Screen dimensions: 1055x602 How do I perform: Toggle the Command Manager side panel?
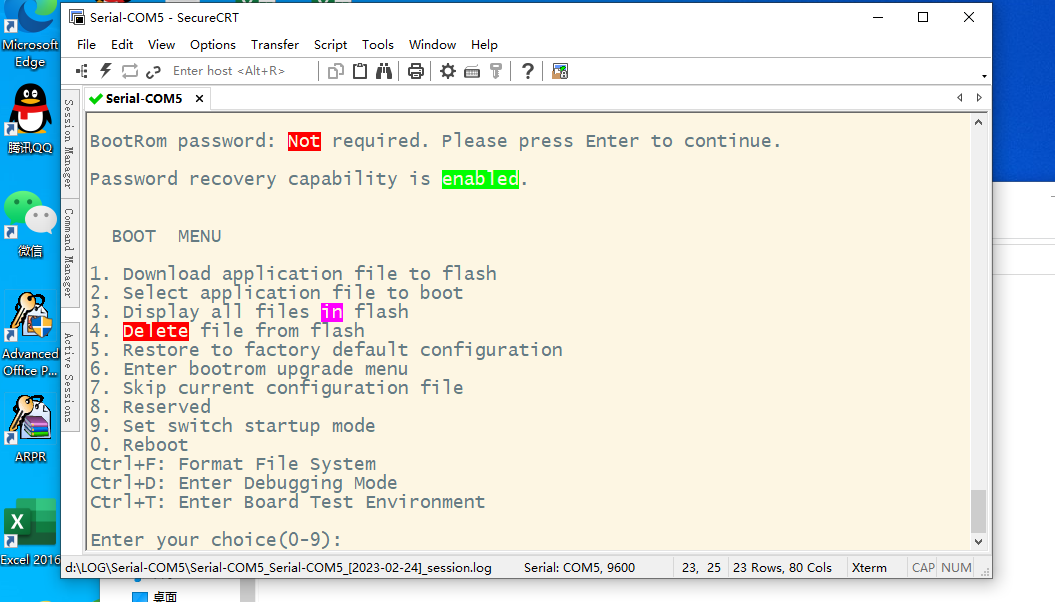pos(69,252)
